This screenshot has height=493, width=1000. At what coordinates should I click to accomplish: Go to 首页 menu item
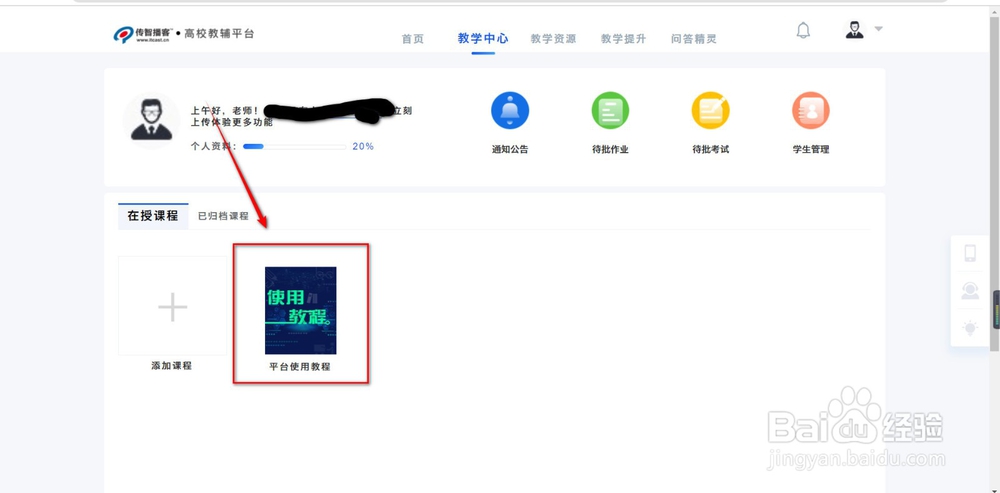point(413,39)
